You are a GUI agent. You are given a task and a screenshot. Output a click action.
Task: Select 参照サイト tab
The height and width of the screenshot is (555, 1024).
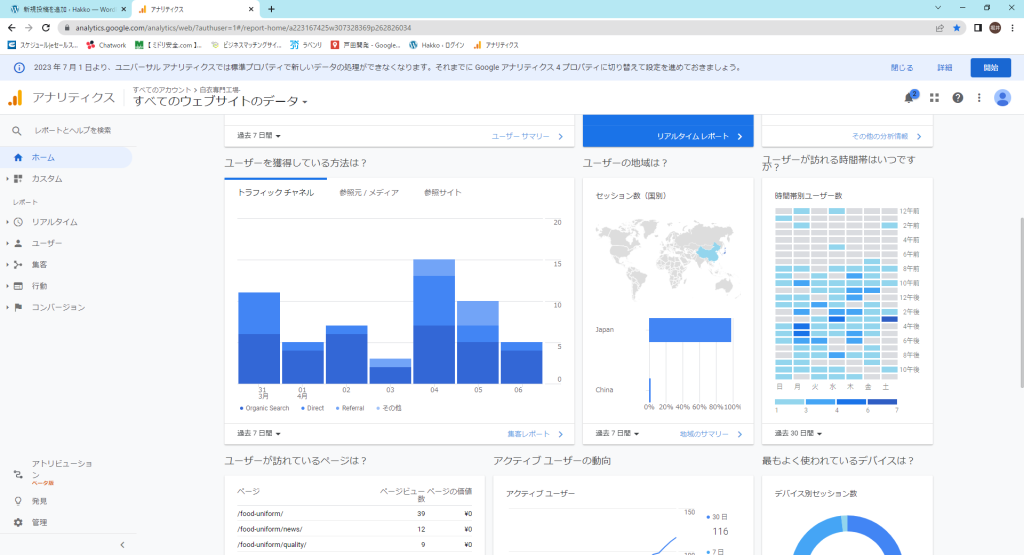pyautogui.click(x=443, y=193)
